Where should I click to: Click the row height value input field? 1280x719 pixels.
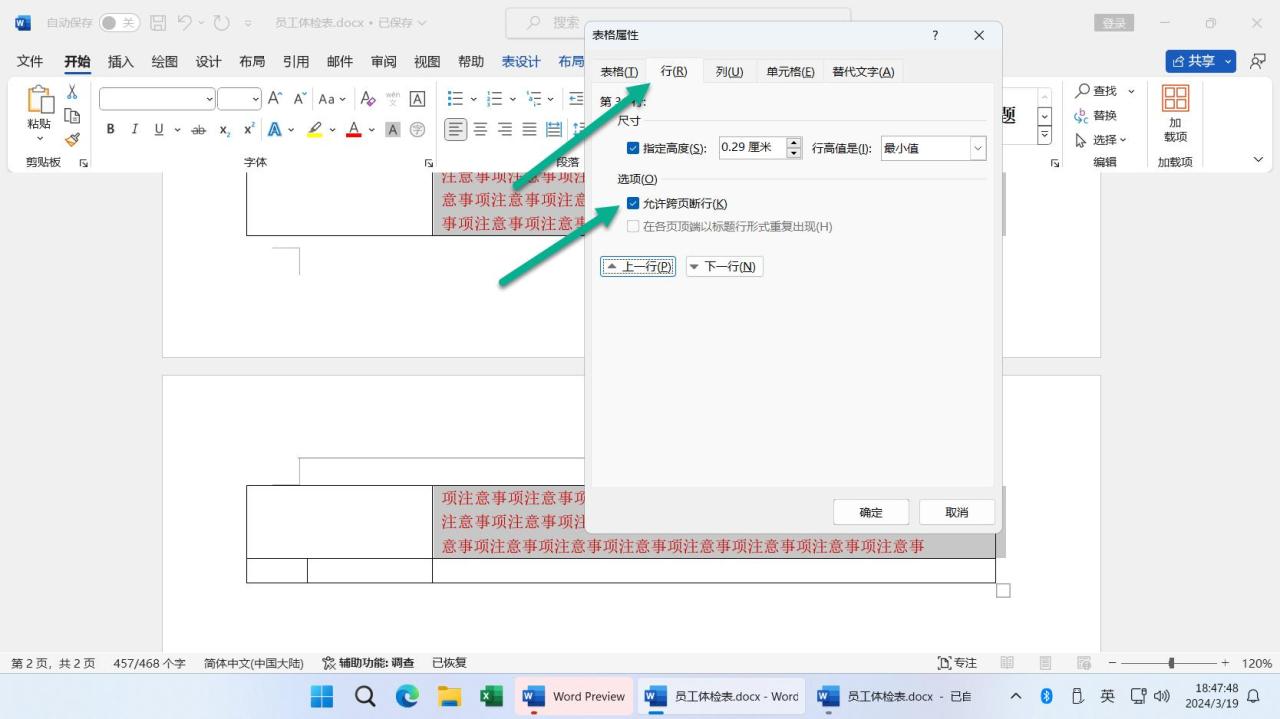click(752, 147)
